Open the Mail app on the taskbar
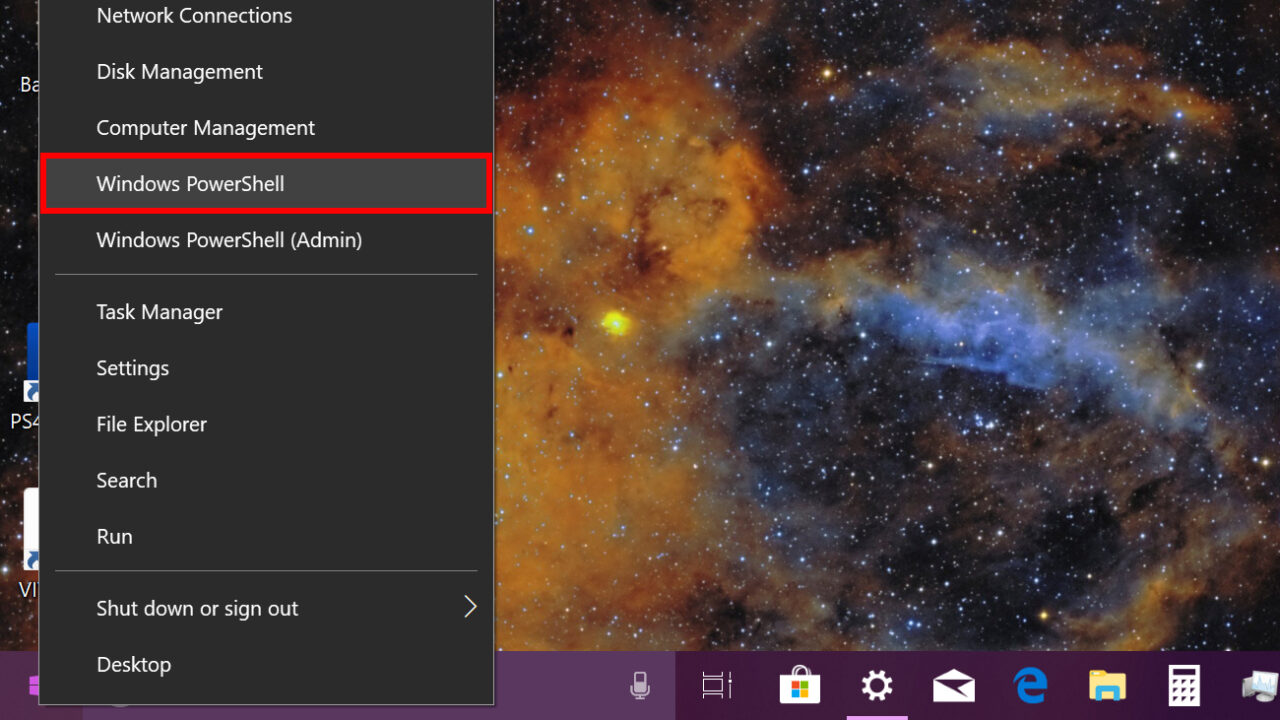The image size is (1280, 720). click(x=954, y=686)
